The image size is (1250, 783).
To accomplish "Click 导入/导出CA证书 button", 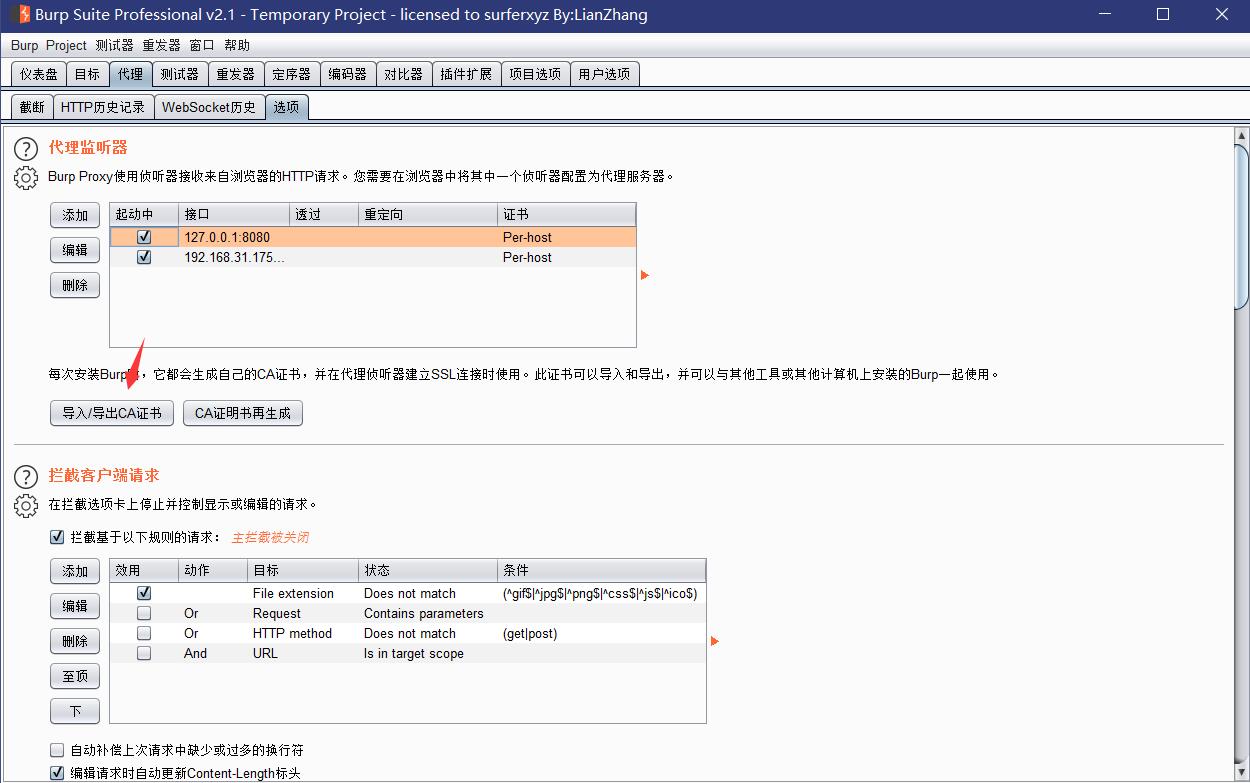I will 112,413.
